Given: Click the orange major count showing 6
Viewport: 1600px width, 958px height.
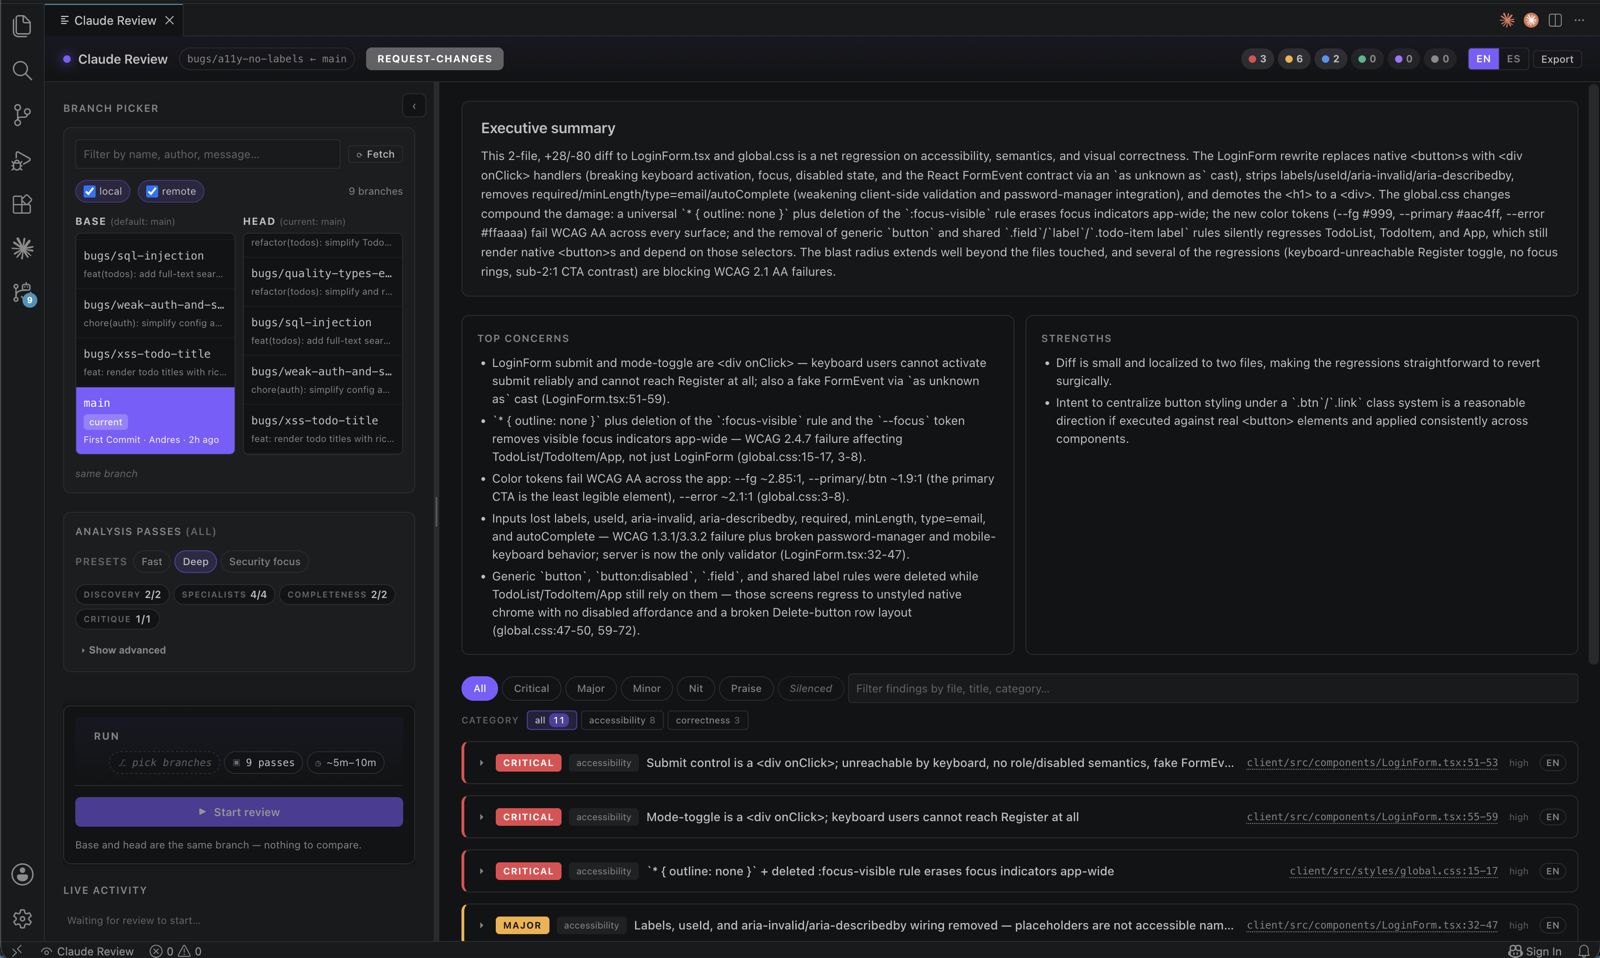Looking at the screenshot, I should [x=1294, y=59].
